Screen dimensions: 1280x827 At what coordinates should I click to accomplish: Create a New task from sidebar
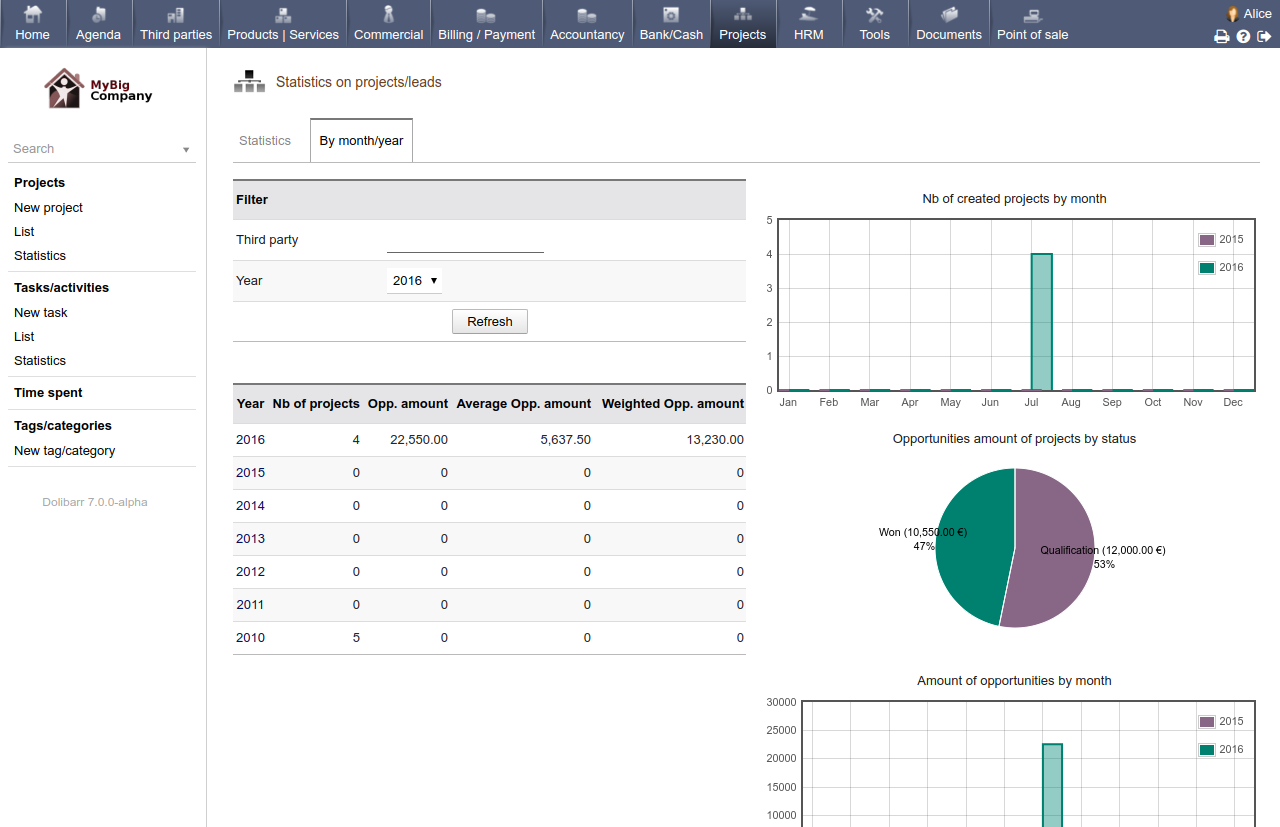click(41, 313)
